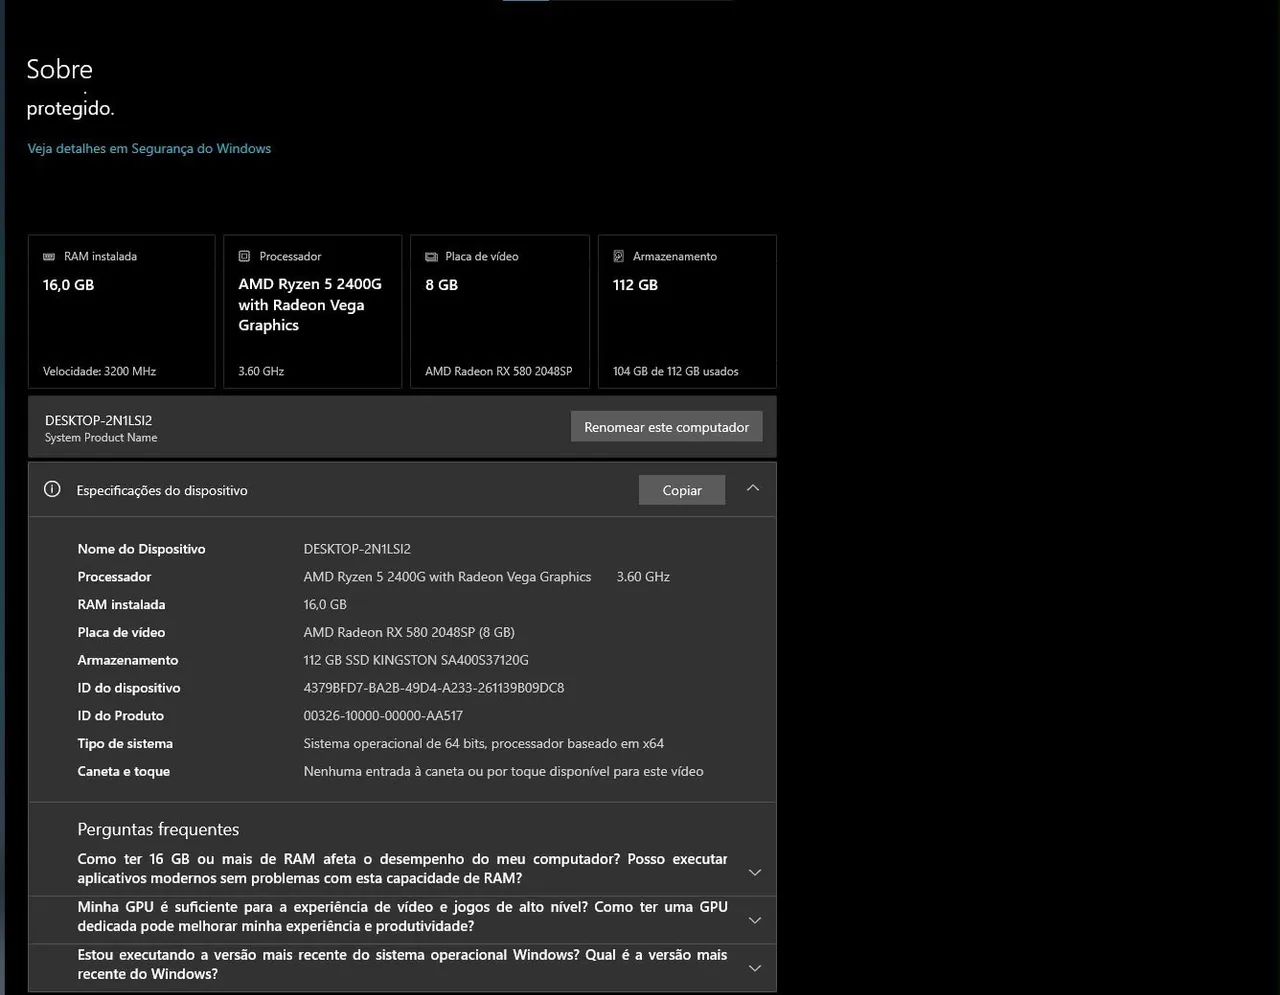Expand the GPU dedicada question
This screenshot has height=995, width=1280.
click(755, 921)
